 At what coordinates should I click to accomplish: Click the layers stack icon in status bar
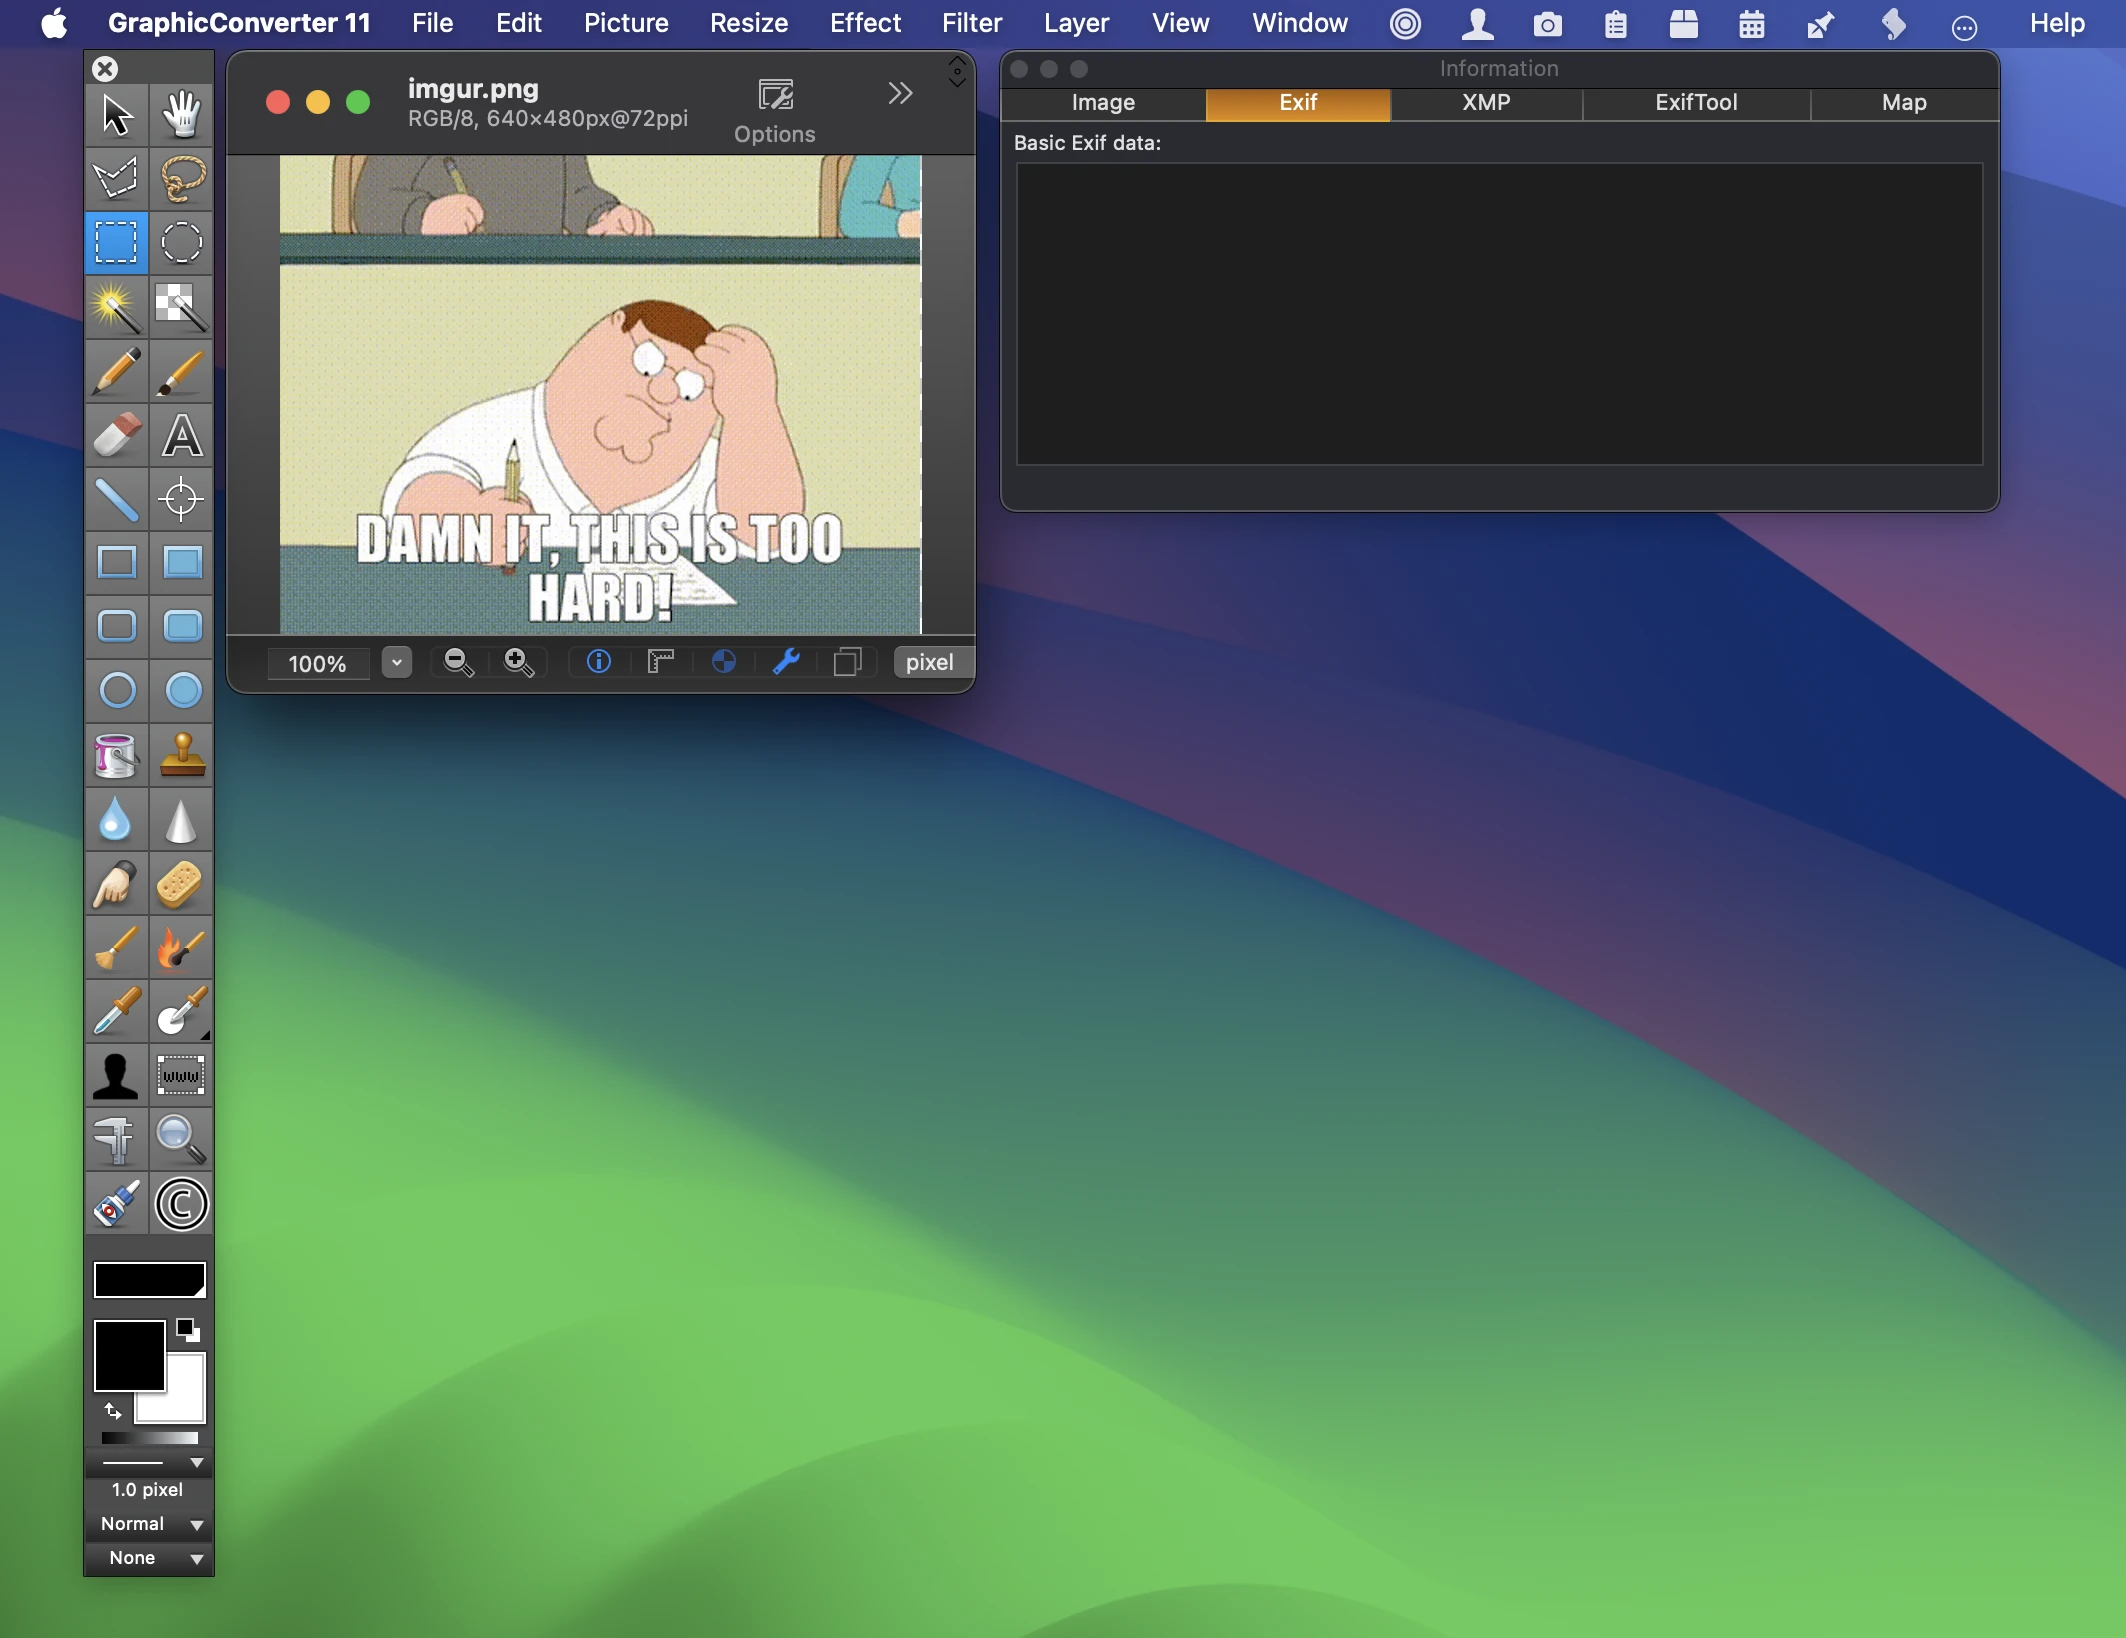coord(847,662)
